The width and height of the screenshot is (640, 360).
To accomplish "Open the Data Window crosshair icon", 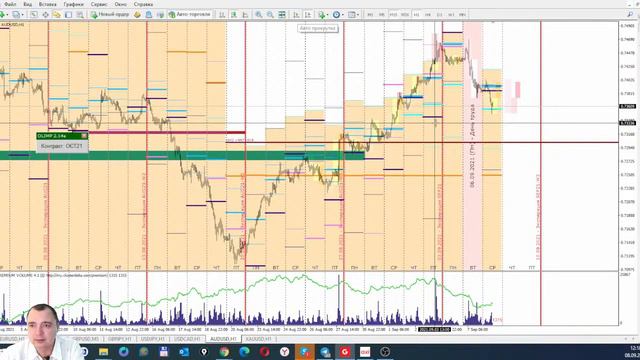I will click(x=45, y=15).
